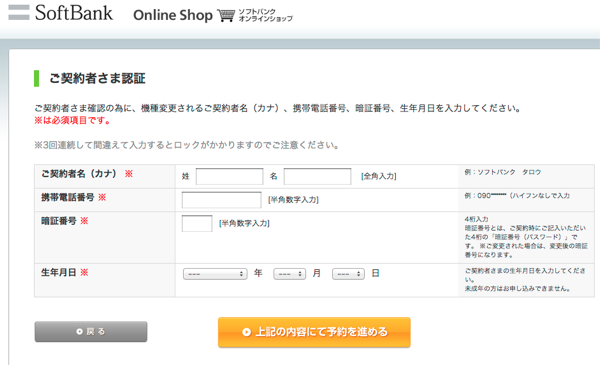
Task: Click the 例:ソフトバンク タロウ example text
Action: pos(503,172)
